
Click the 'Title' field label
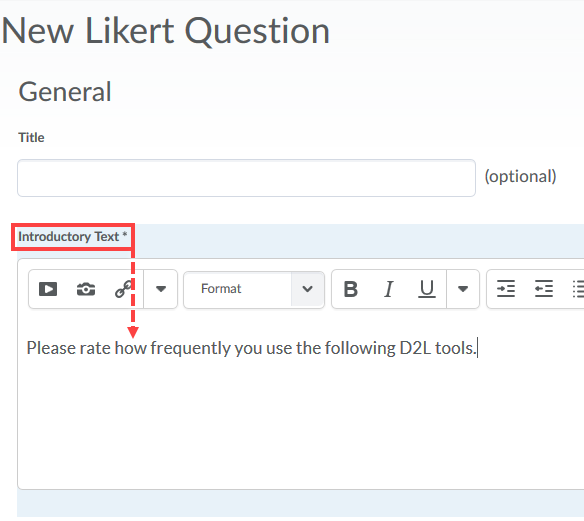click(x=31, y=137)
